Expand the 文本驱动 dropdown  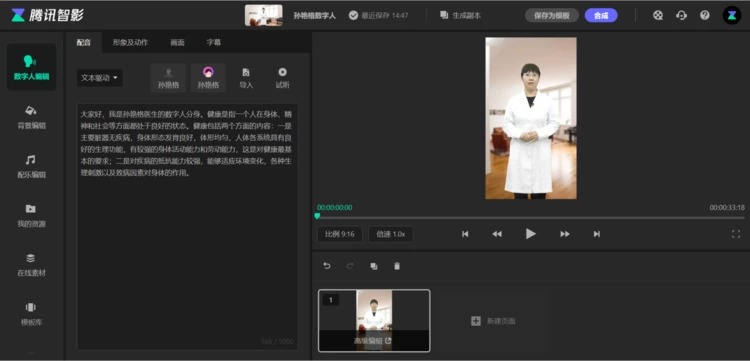click(x=99, y=78)
